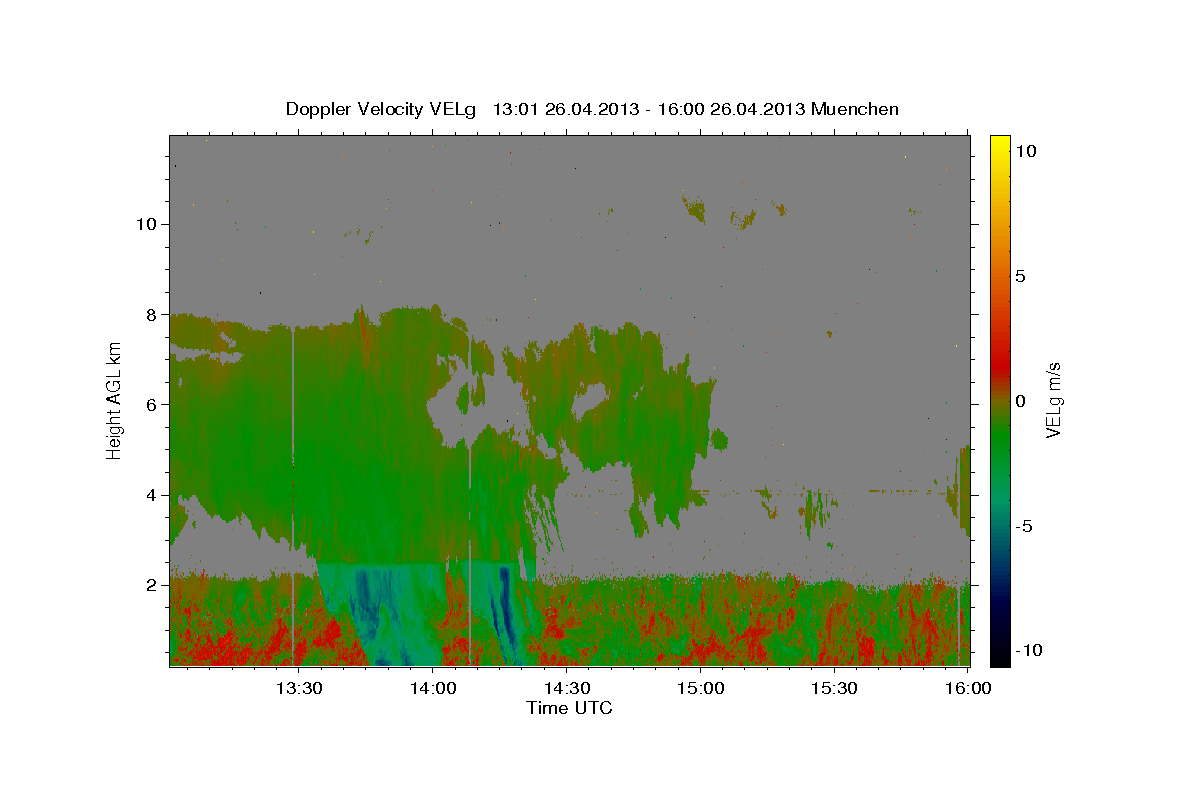Click the dark blue fall streak near 14:15
Screen dimensions: 1200x800
click(505, 605)
